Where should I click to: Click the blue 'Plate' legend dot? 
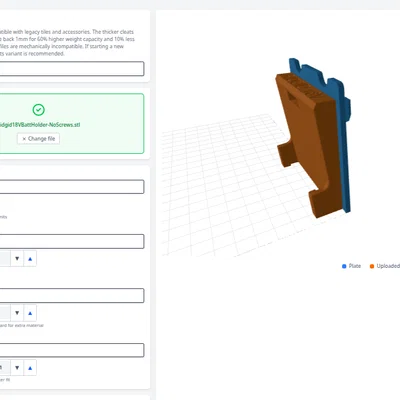click(344, 266)
